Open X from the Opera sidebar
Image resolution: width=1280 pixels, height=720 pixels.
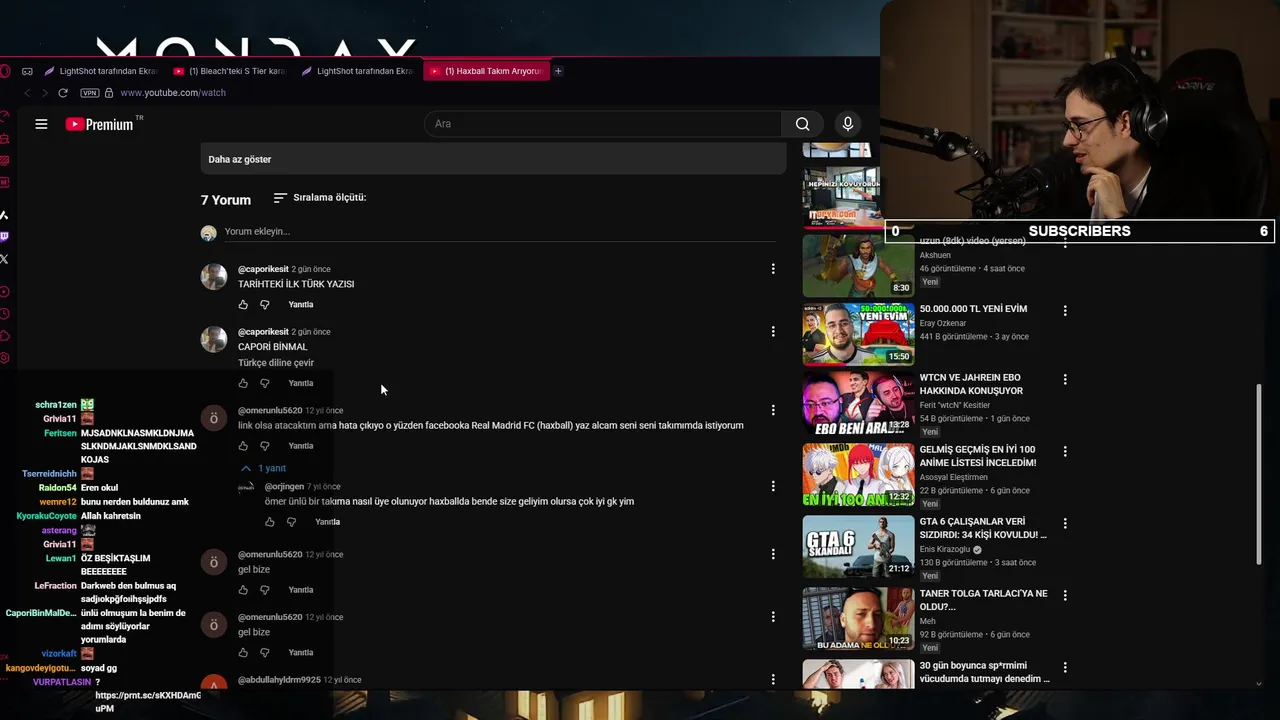pos(4,259)
